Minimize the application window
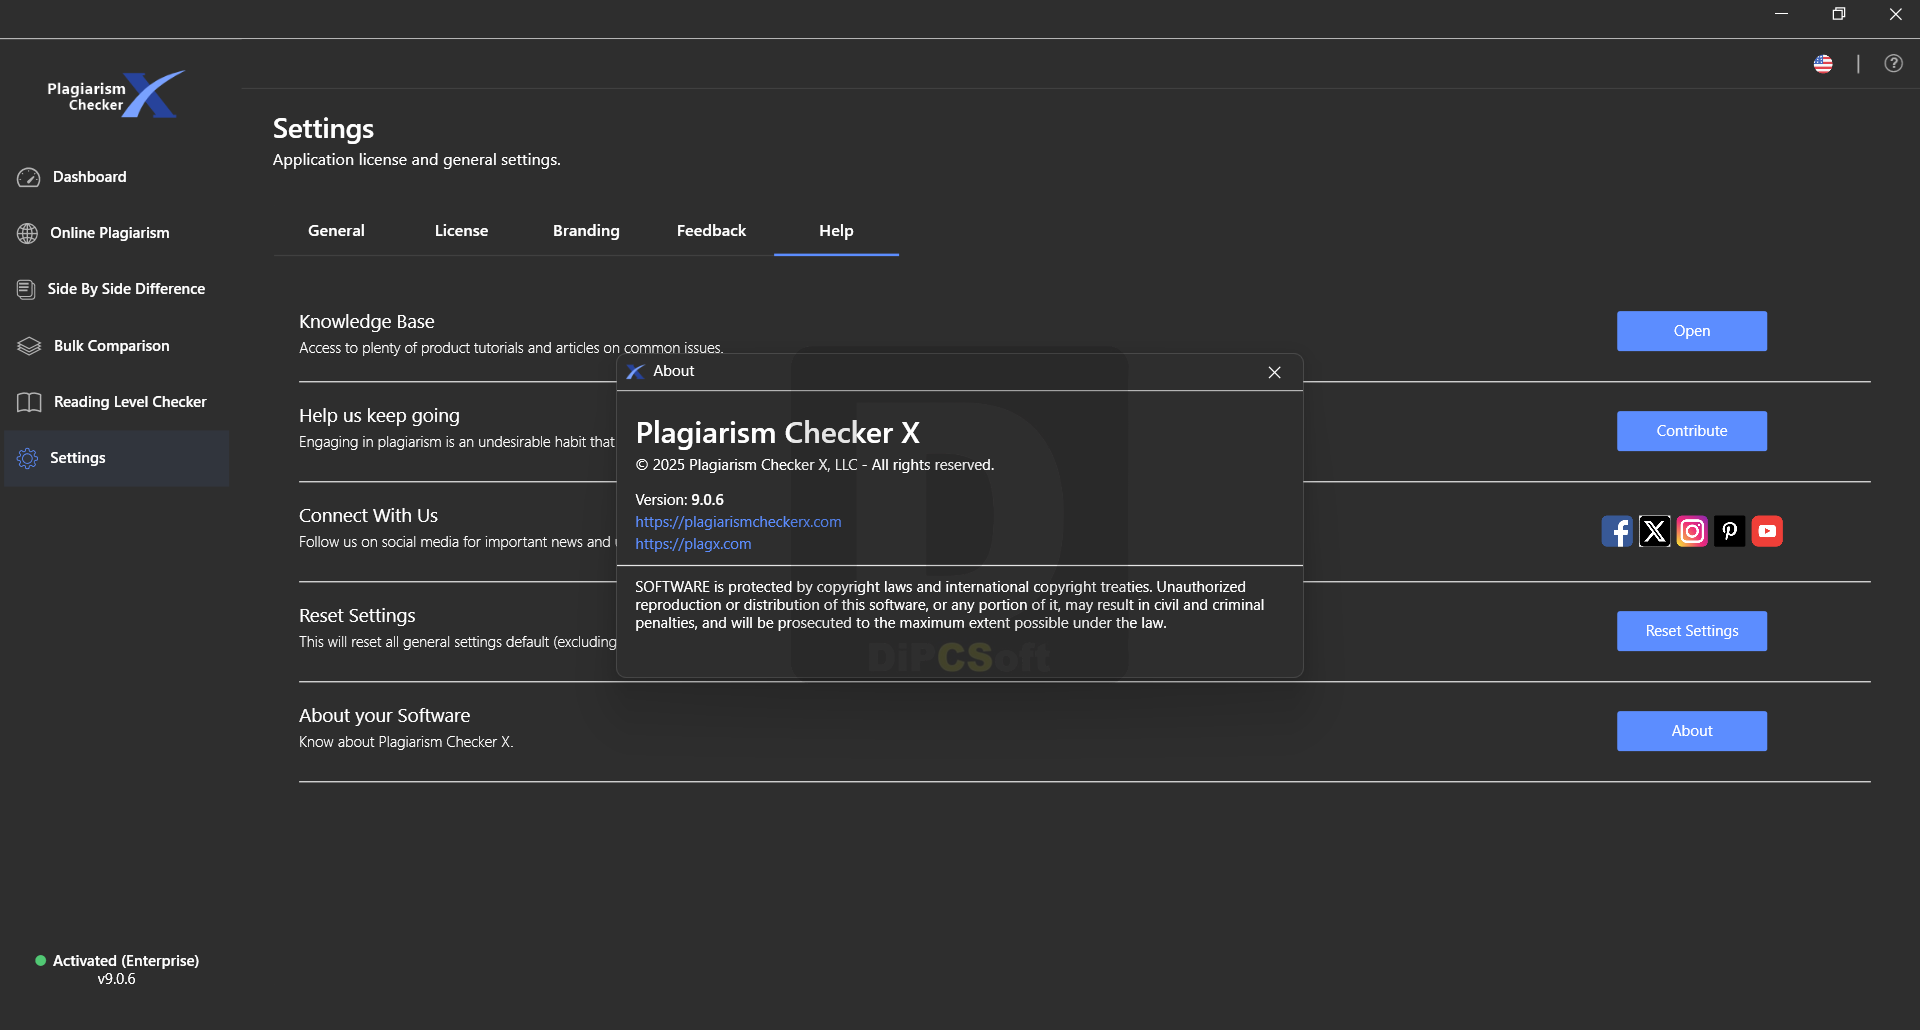 (x=1781, y=14)
